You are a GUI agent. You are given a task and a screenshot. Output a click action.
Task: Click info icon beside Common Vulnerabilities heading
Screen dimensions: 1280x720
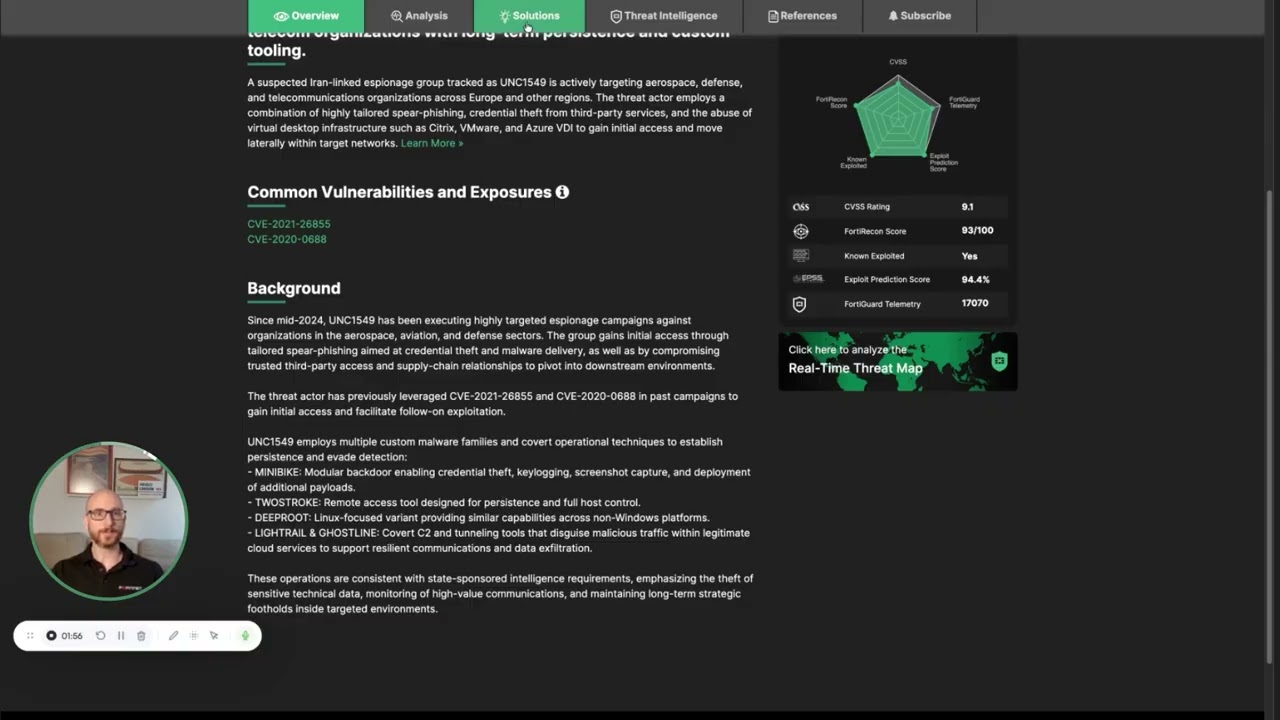562,192
